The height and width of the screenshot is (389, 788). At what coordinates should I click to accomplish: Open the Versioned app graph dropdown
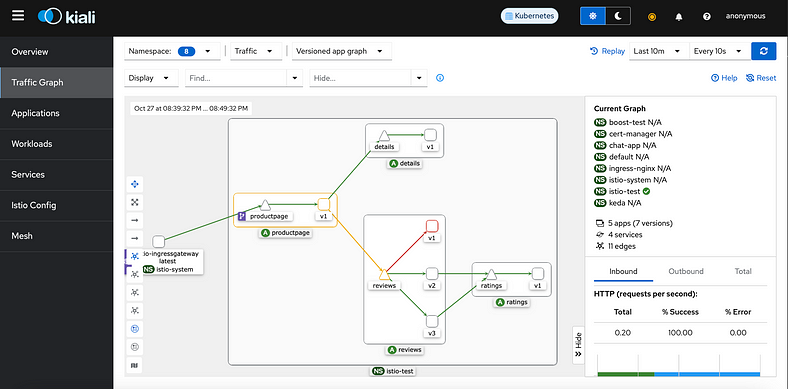tap(341, 51)
